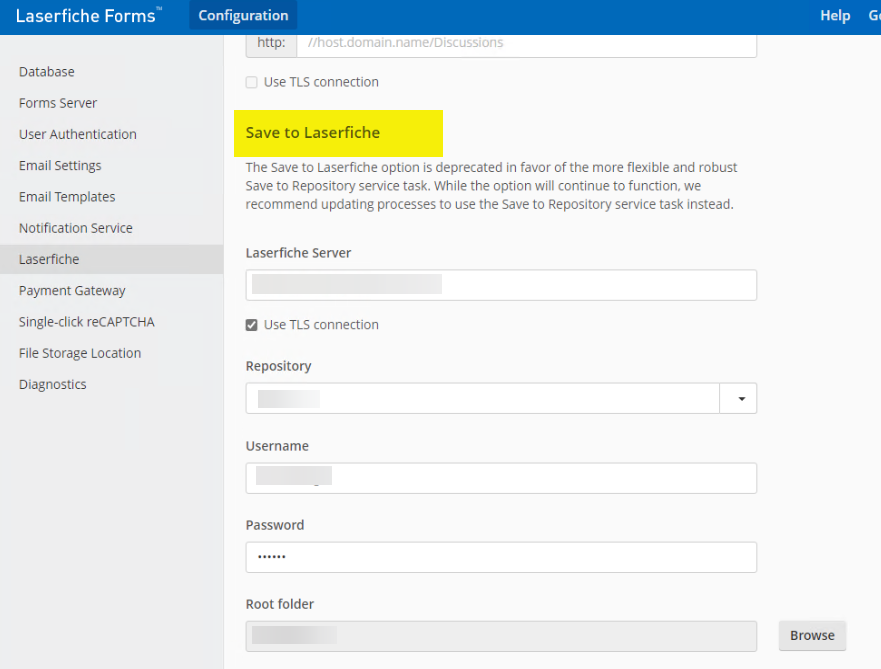The height and width of the screenshot is (669, 881).
Task: Click the Laserfiche Forms logo
Action: point(88,16)
